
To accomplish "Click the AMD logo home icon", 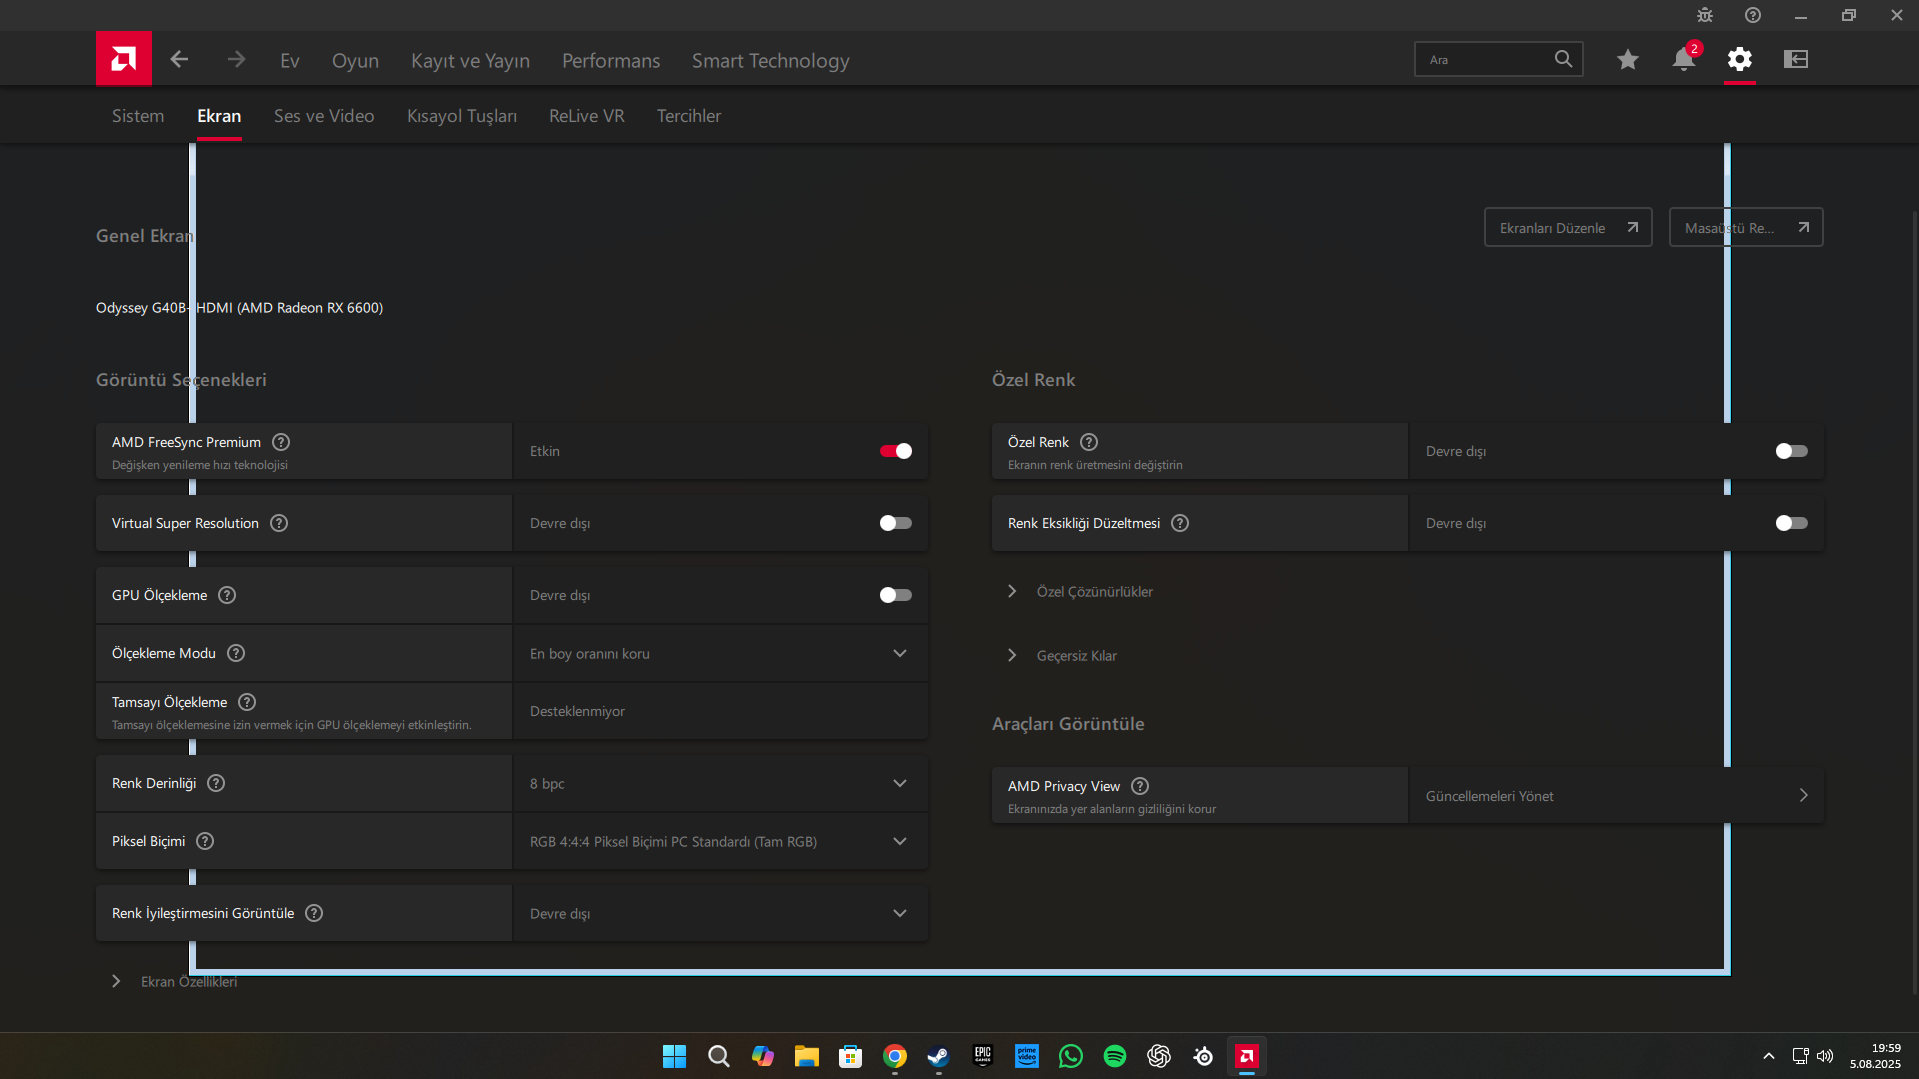I will tap(124, 59).
